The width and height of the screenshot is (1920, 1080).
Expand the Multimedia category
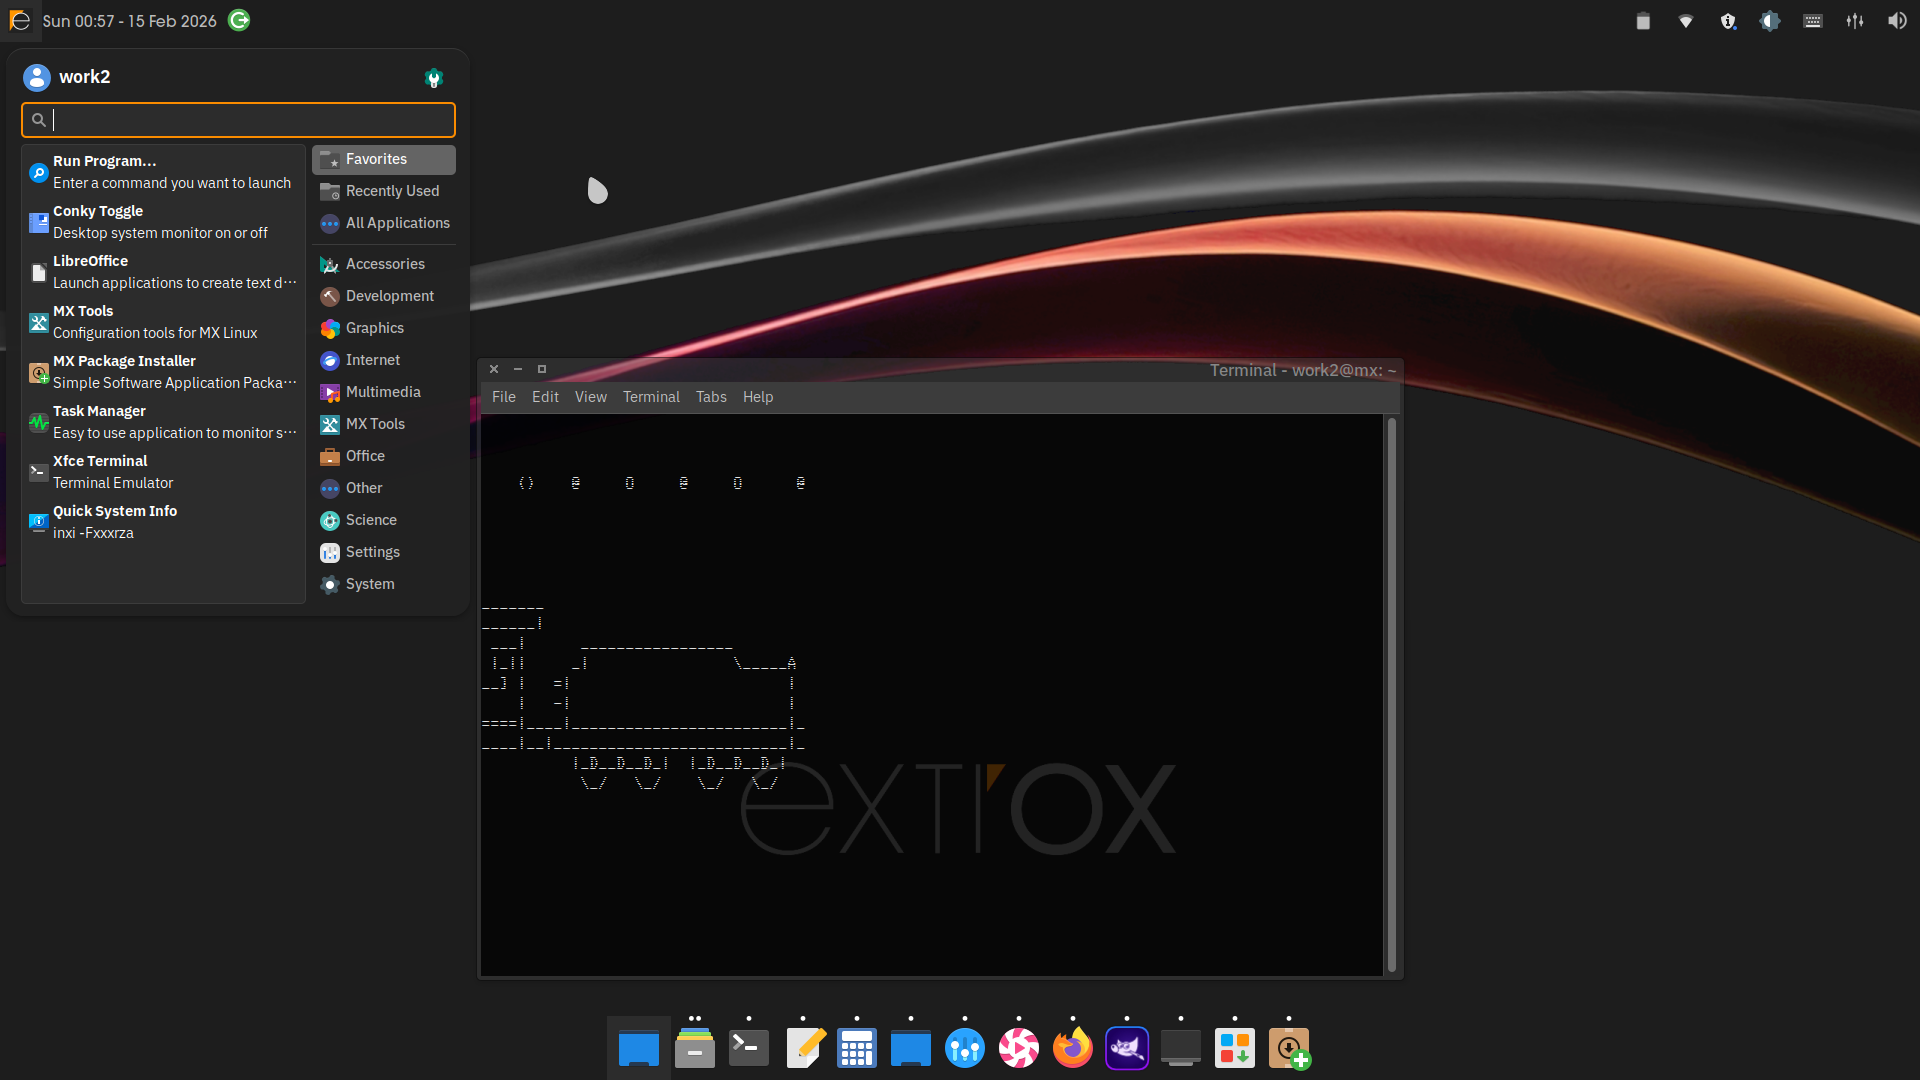point(382,392)
